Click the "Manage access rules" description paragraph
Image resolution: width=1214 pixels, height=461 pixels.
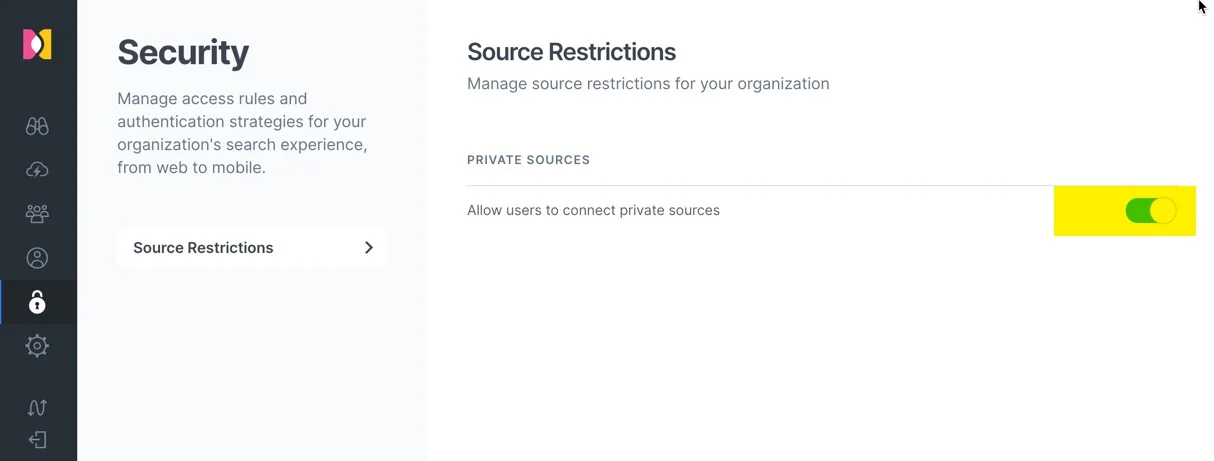pyautogui.click(x=242, y=133)
